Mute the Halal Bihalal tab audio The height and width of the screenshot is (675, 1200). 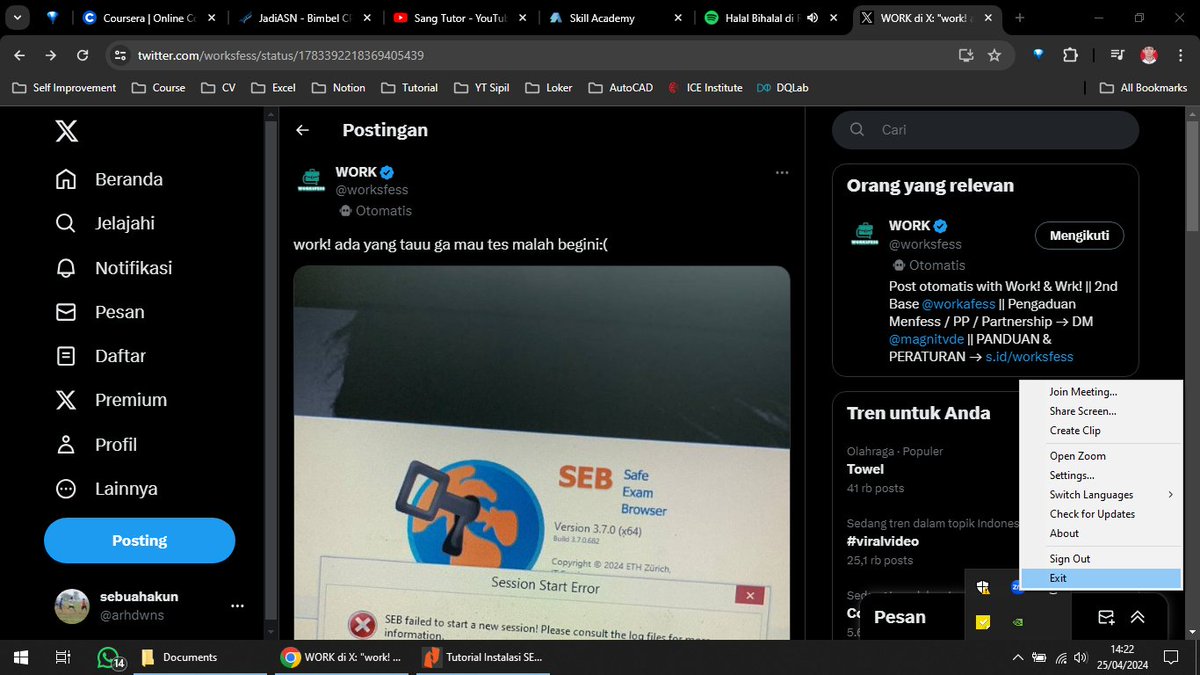(x=812, y=18)
